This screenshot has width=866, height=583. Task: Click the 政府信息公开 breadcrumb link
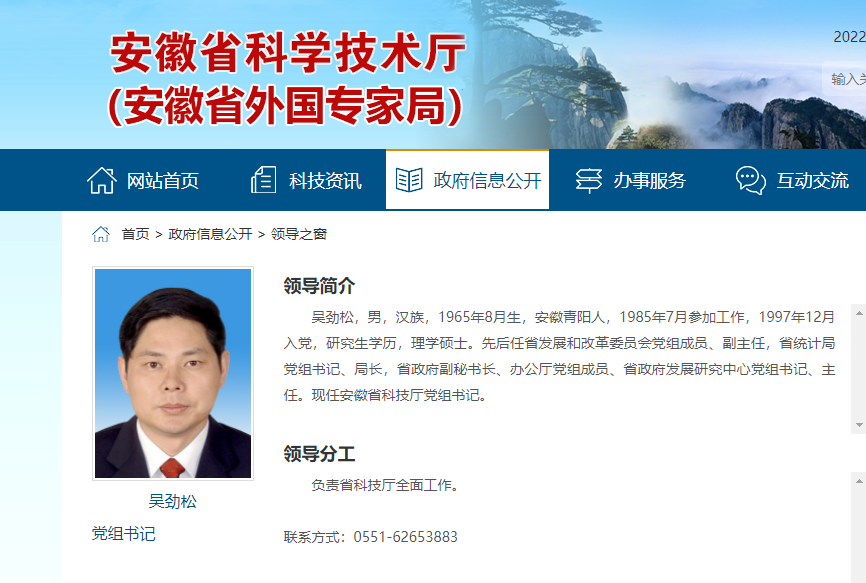pyautogui.click(x=210, y=234)
